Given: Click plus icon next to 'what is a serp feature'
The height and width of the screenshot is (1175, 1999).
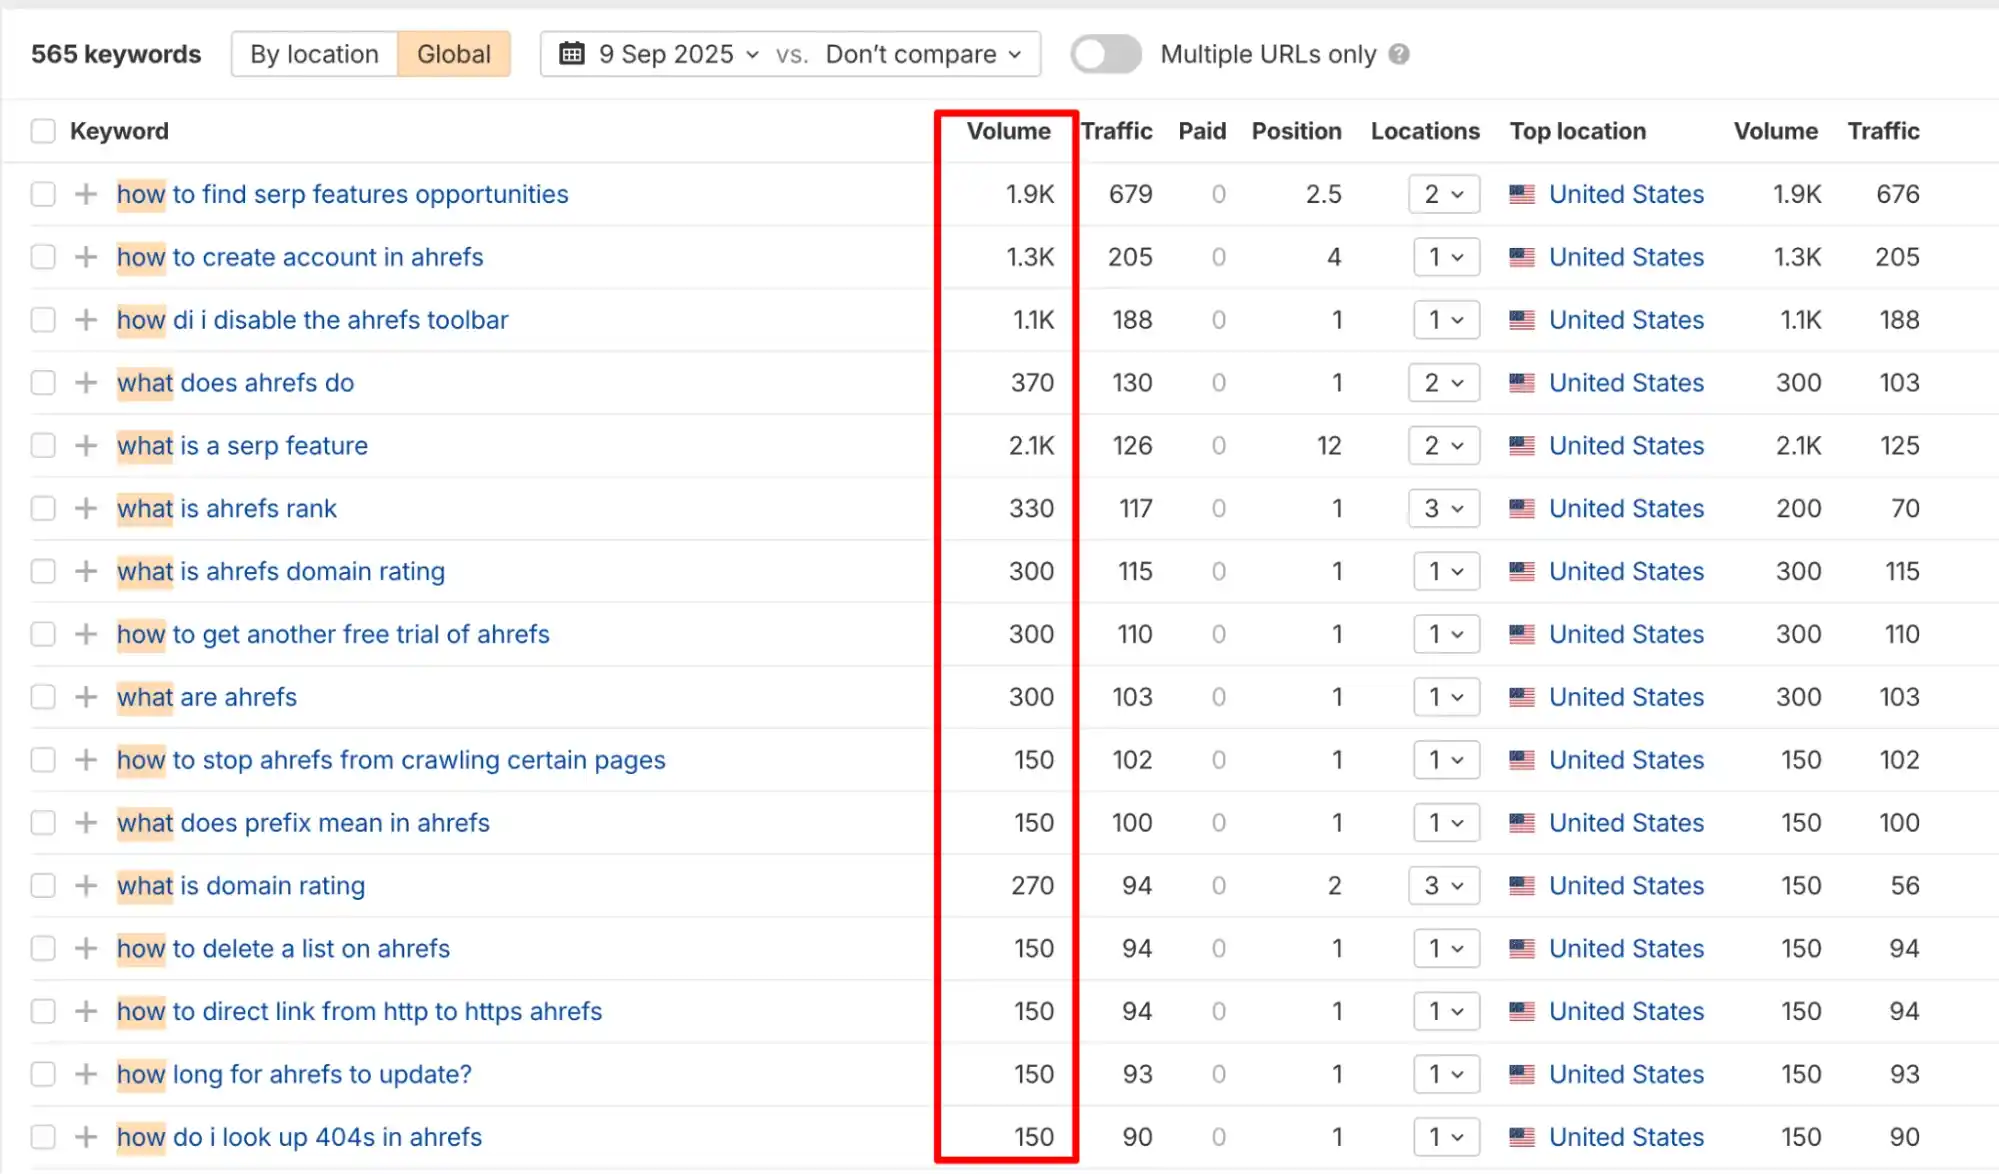Looking at the screenshot, I should pyautogui.click(x=86, y=446).
